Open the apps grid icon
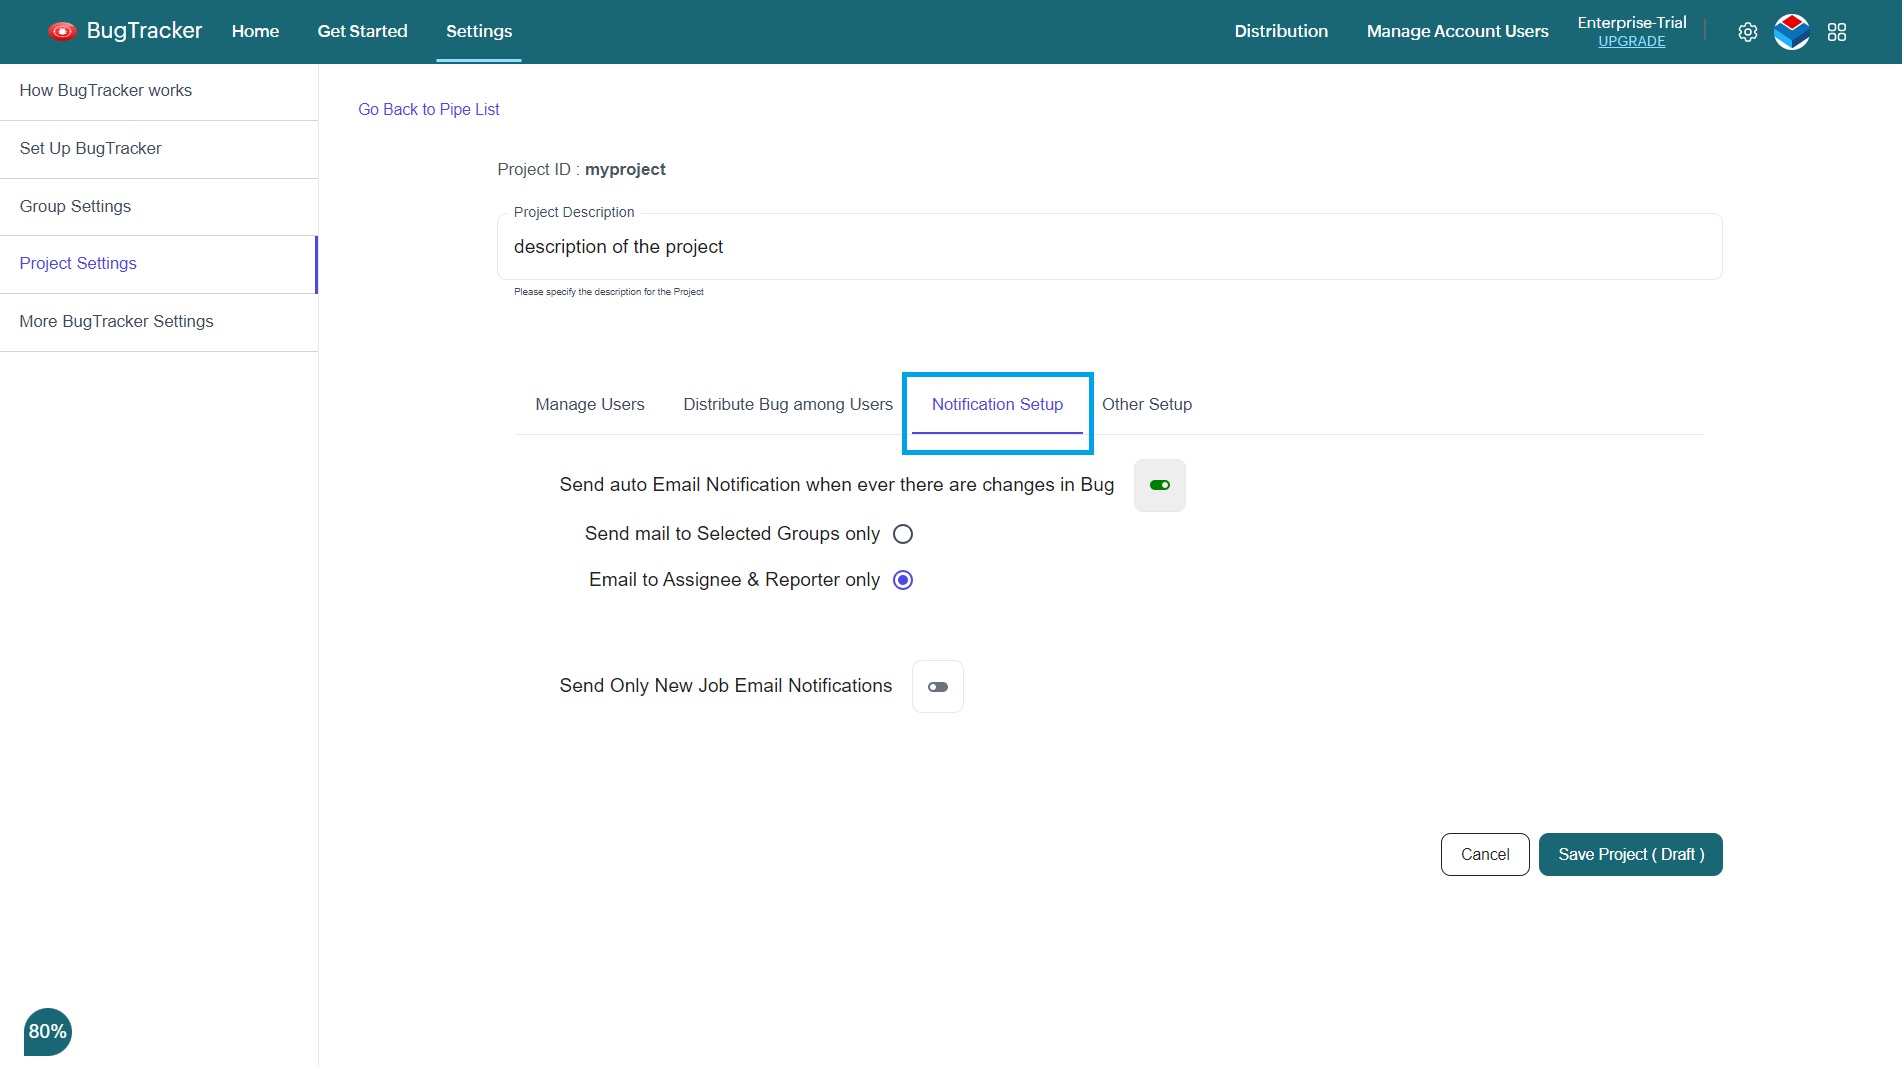 pos(1836,32)
